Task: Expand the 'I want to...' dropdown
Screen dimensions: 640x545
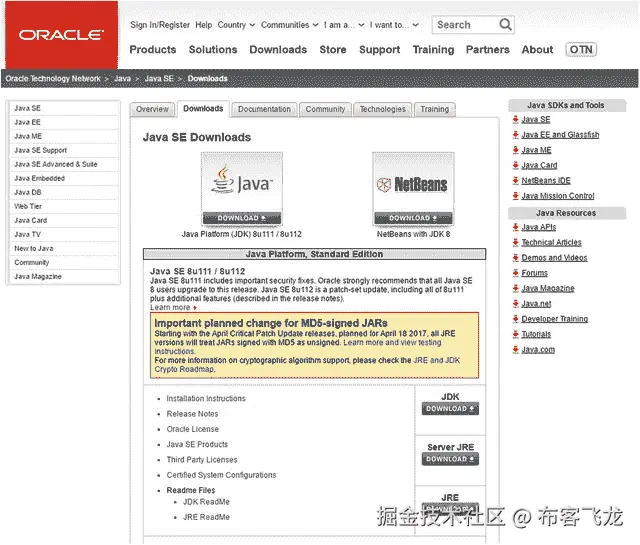Action: [x=394, y=25]
